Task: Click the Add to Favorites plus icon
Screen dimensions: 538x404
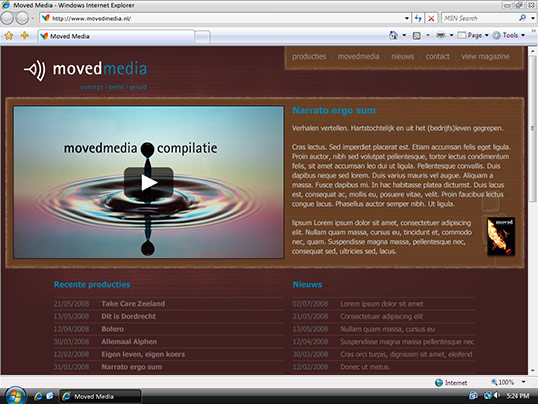Action: coord(24,35)
